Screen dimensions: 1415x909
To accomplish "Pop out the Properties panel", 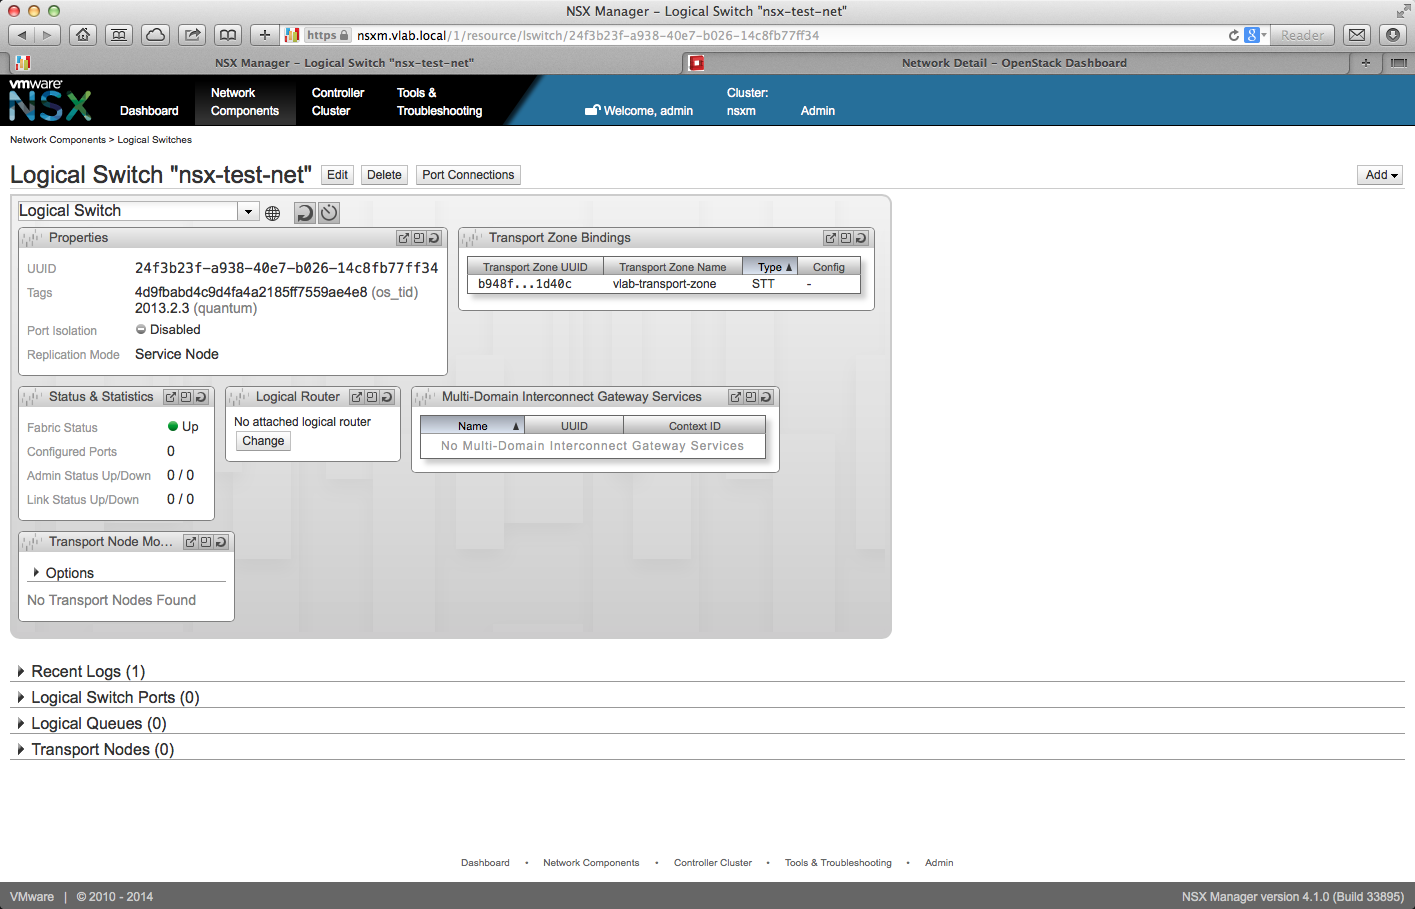I will (x=403, y=238).
